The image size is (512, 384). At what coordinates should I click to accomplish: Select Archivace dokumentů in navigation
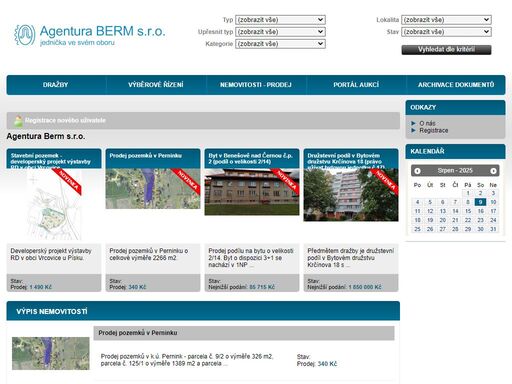(x=456, y=85)
